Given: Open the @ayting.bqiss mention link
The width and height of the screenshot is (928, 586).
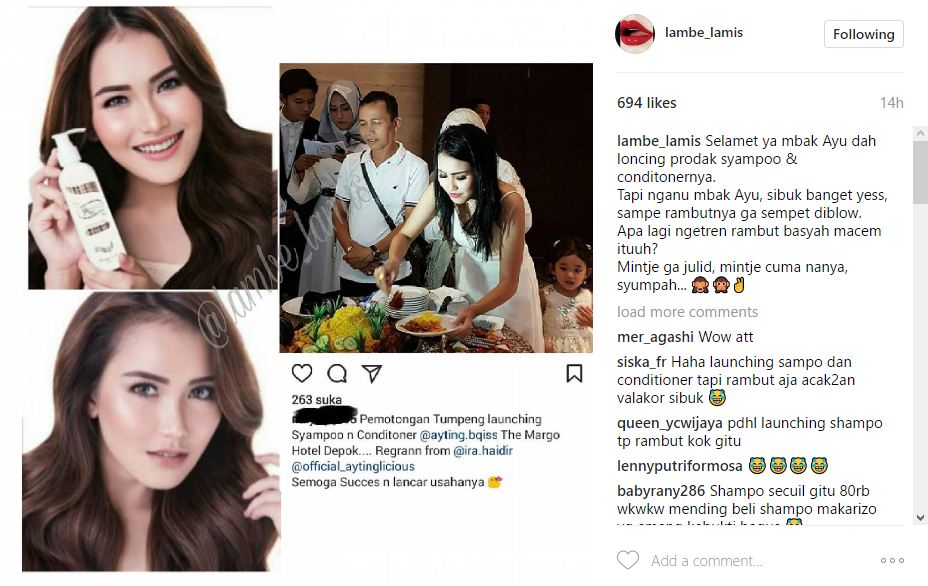Looking at the screenshot, I should coord(458,435).
